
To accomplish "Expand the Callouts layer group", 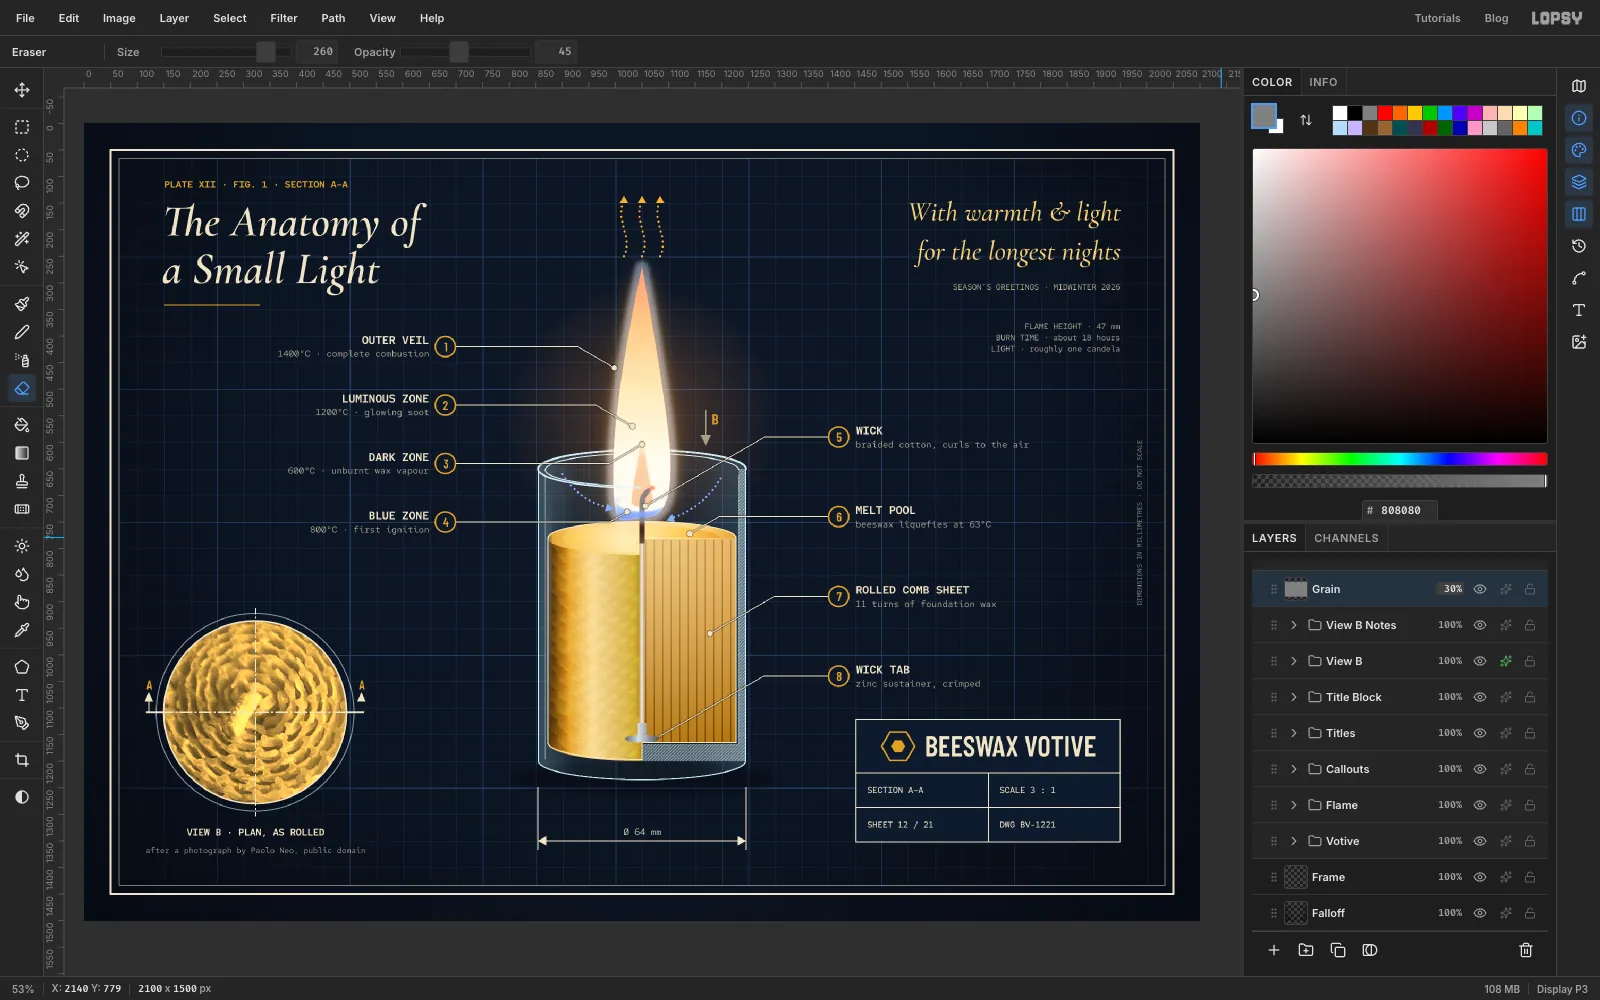I will (x=1294, y=769).
